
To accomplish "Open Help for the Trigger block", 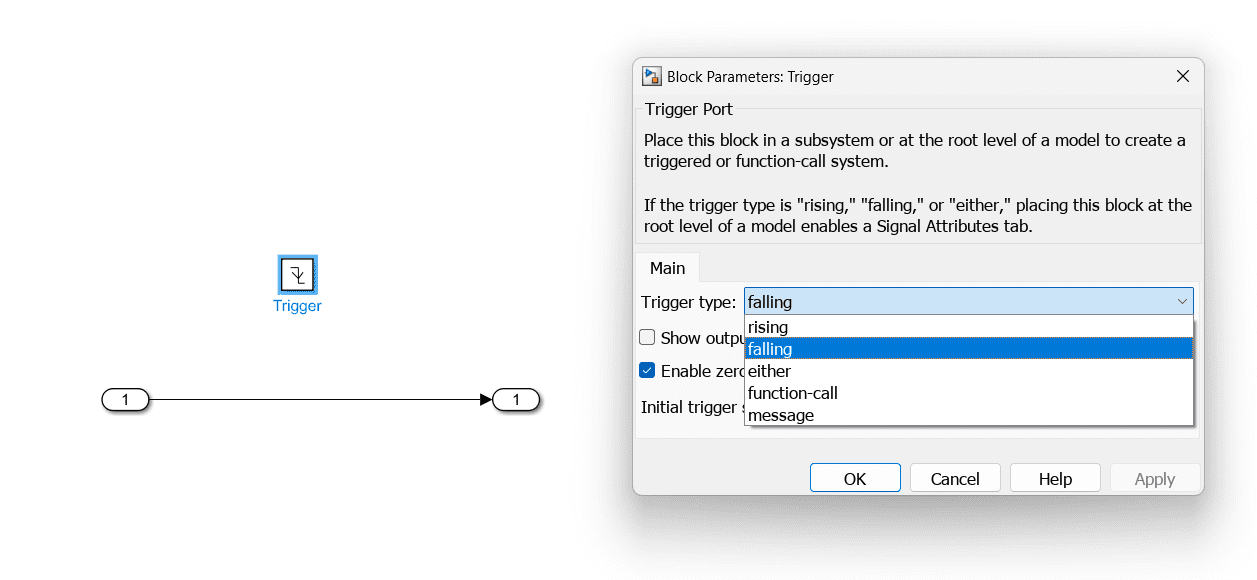I will point(1054,479).
